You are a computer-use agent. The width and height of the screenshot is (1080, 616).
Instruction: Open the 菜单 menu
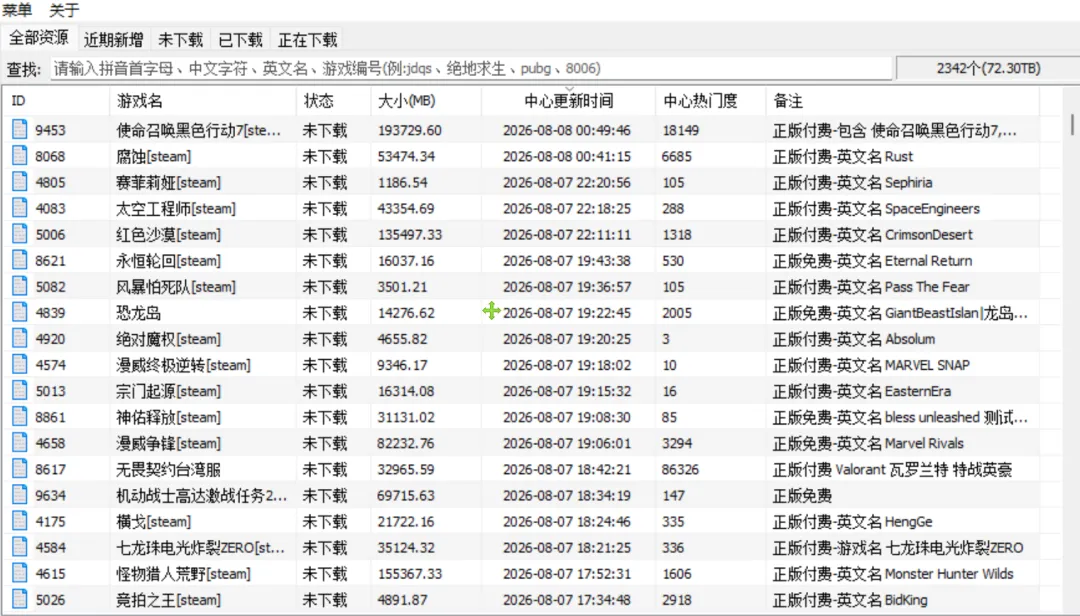pyautogui.click(x=17, y=10)
